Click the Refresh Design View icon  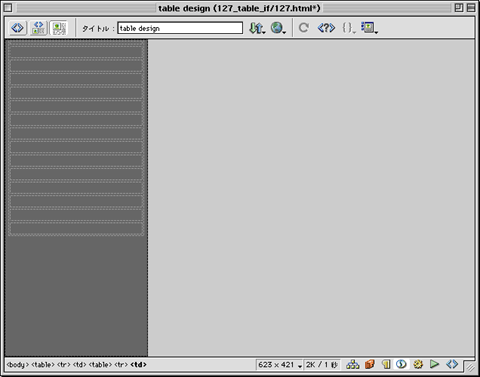pos(303,28)
